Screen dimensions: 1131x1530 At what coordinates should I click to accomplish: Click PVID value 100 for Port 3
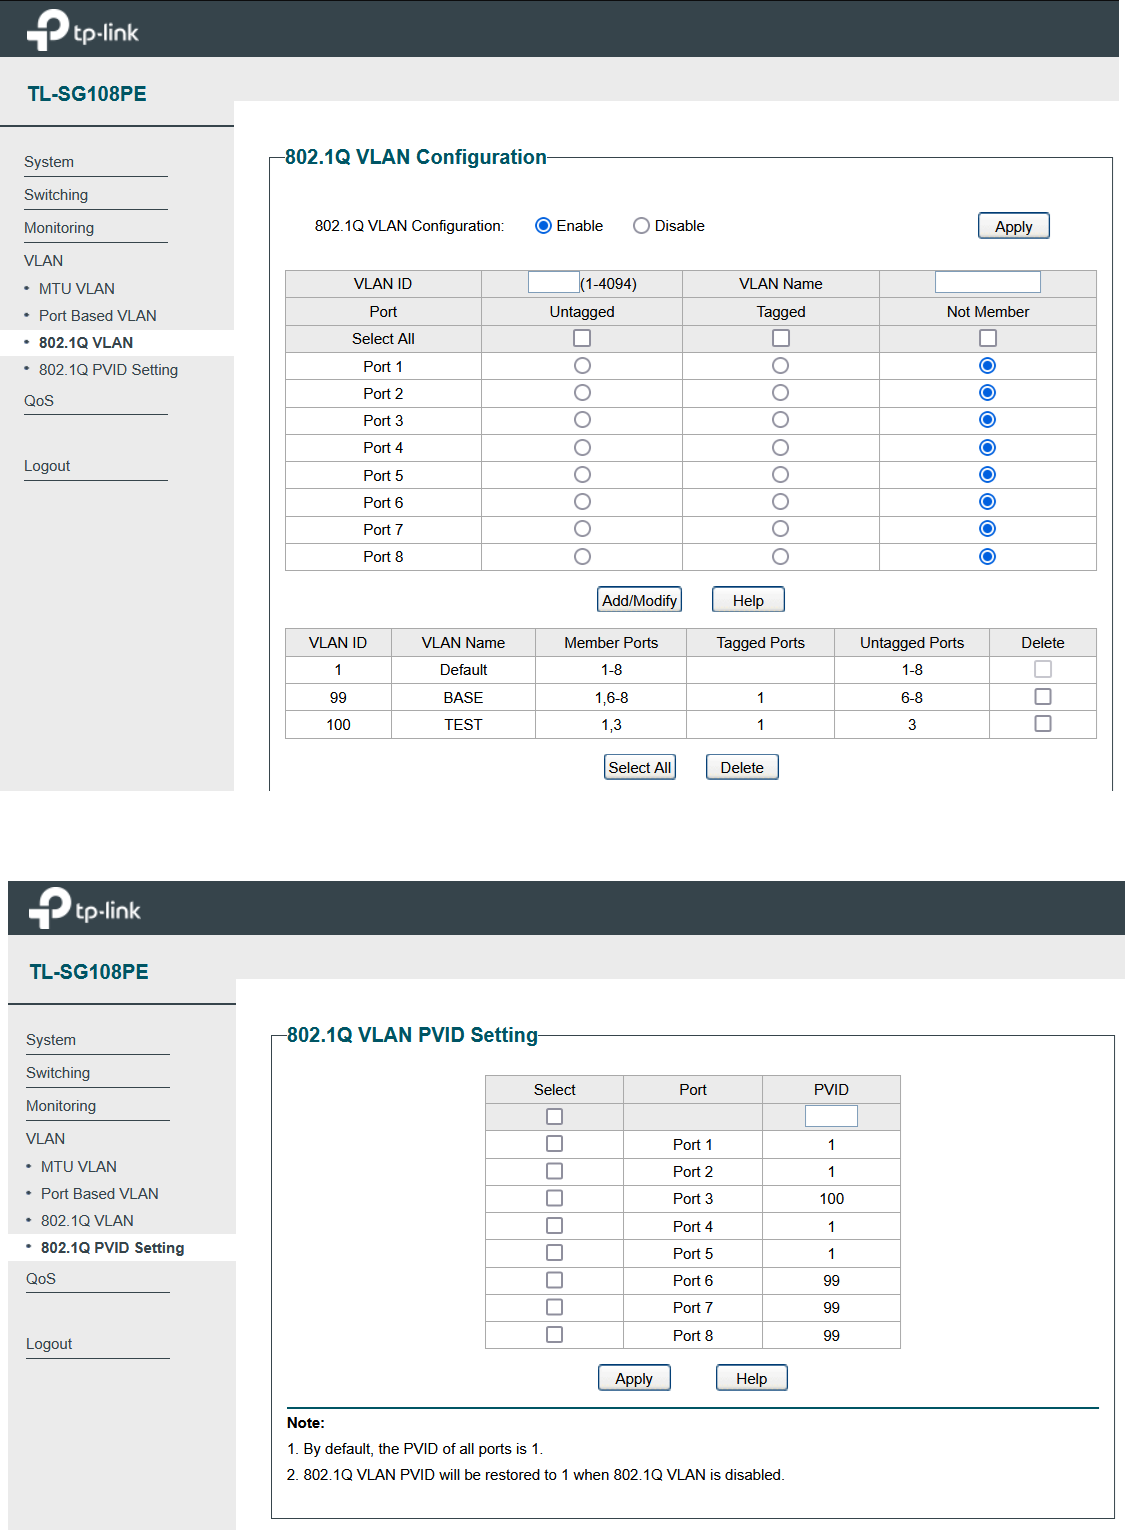[x=832, y=1199]
